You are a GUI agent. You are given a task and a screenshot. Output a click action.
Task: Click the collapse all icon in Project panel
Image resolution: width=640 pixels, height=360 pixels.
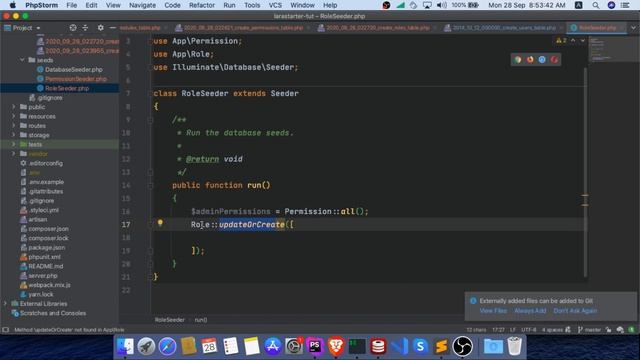[85, 28]
